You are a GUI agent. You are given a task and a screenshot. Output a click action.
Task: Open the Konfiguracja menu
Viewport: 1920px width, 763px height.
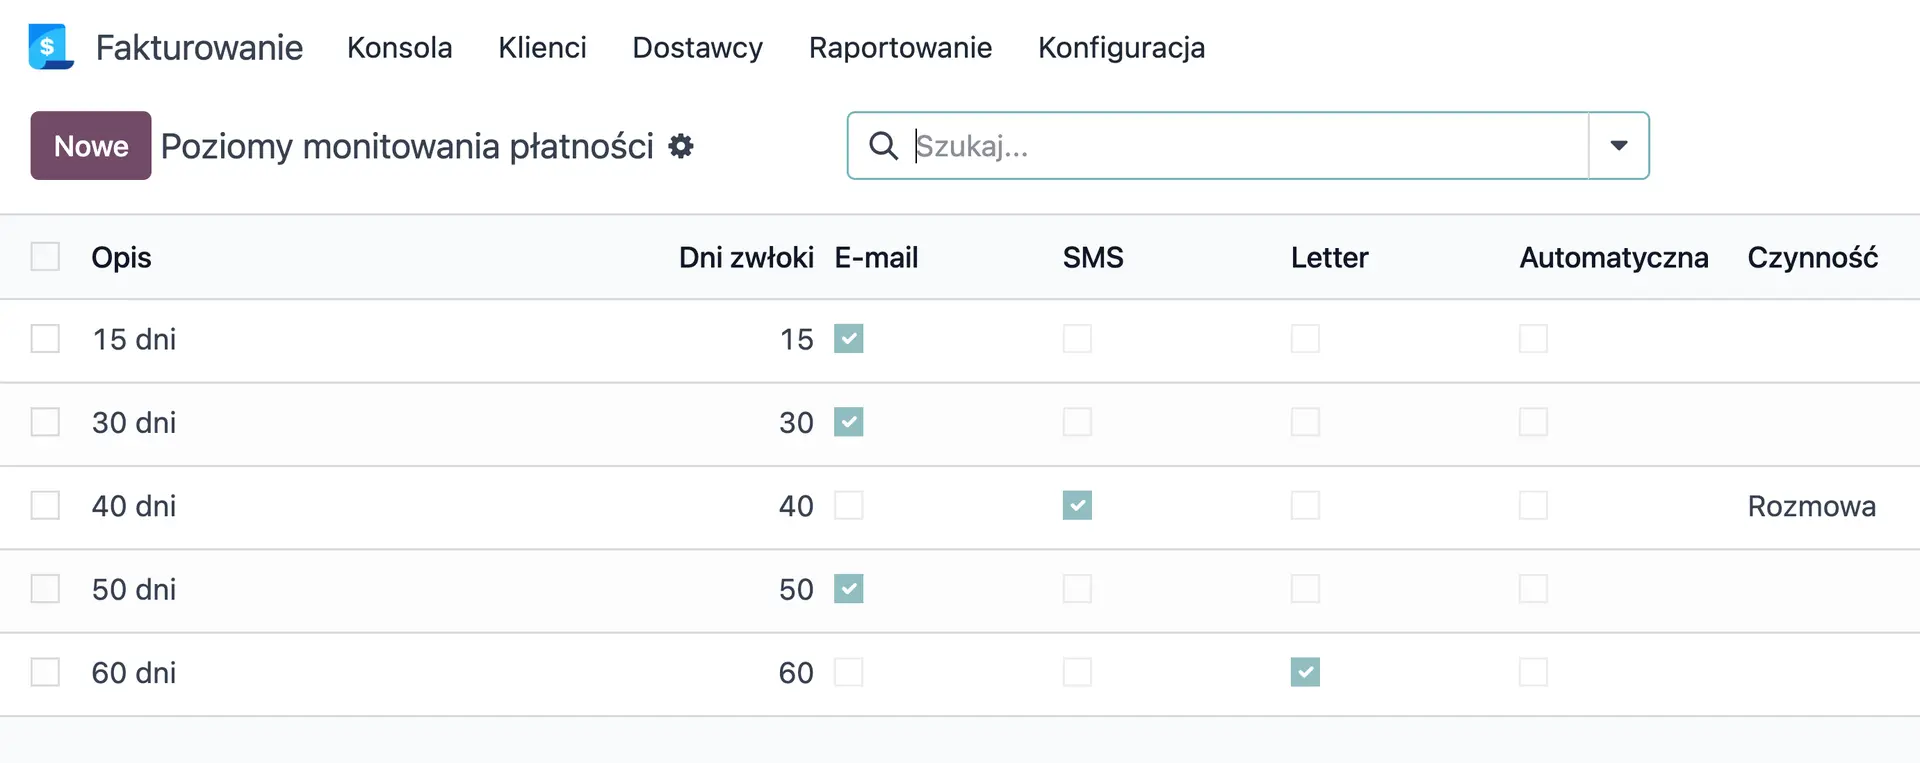click(1121, 47)
